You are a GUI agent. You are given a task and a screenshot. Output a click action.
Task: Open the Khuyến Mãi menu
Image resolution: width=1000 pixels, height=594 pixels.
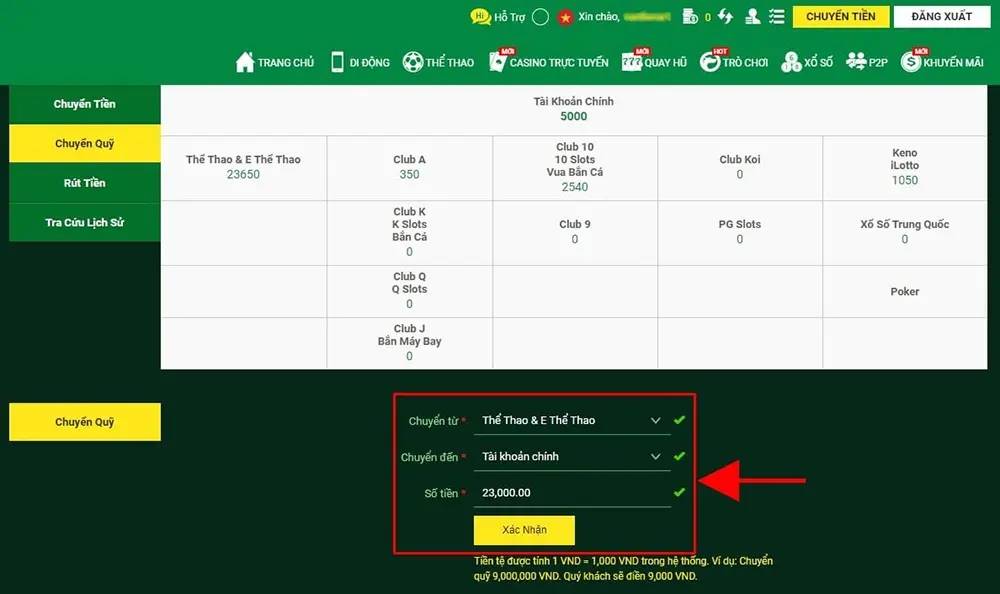943,63
